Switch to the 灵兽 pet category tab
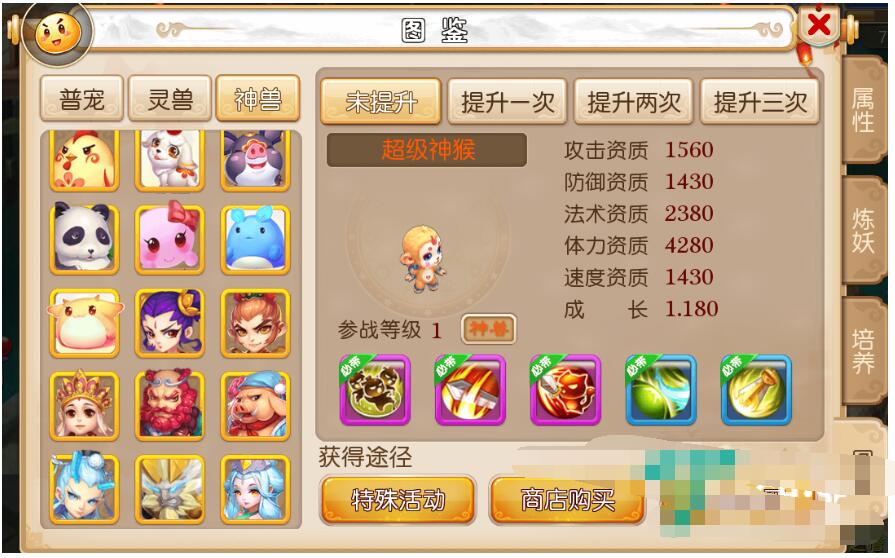 click(170, 99)
